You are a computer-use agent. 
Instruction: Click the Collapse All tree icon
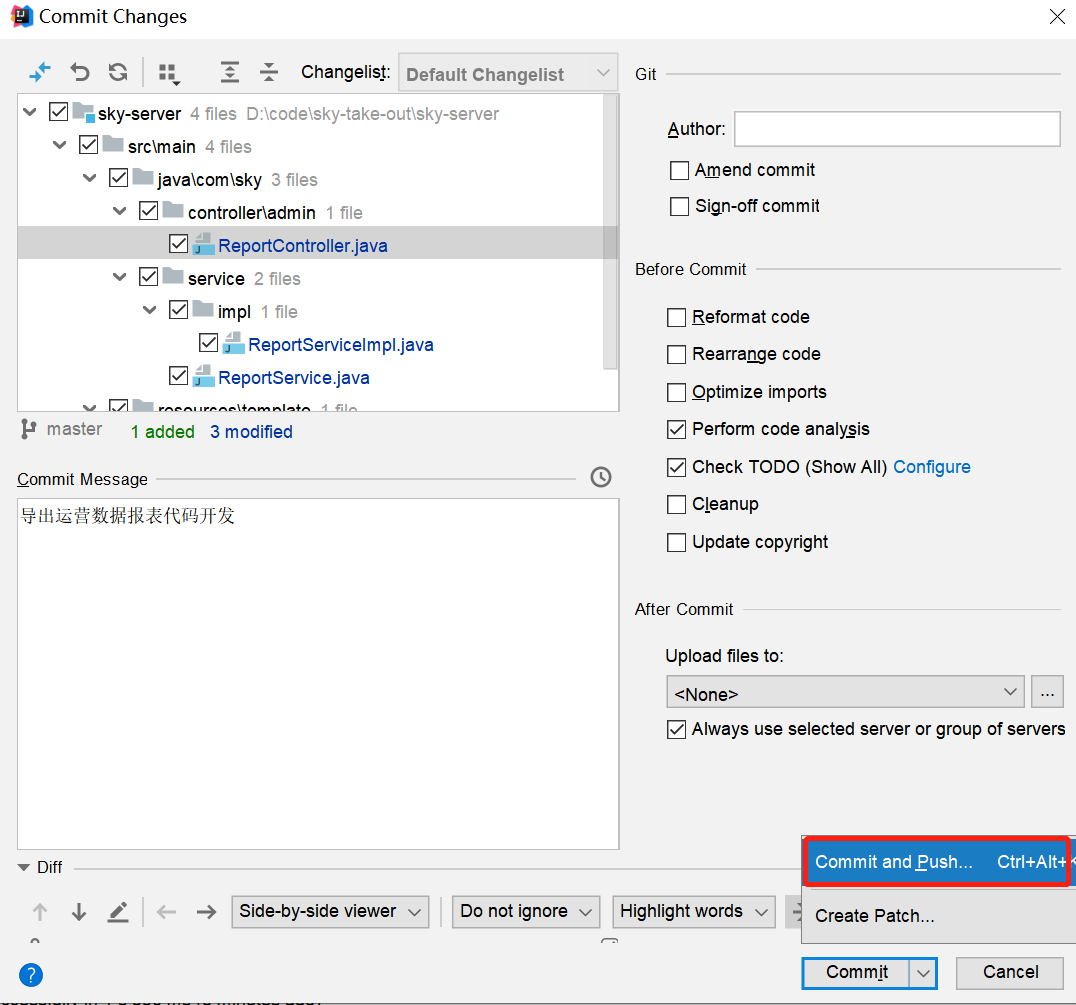coord(269,73)
